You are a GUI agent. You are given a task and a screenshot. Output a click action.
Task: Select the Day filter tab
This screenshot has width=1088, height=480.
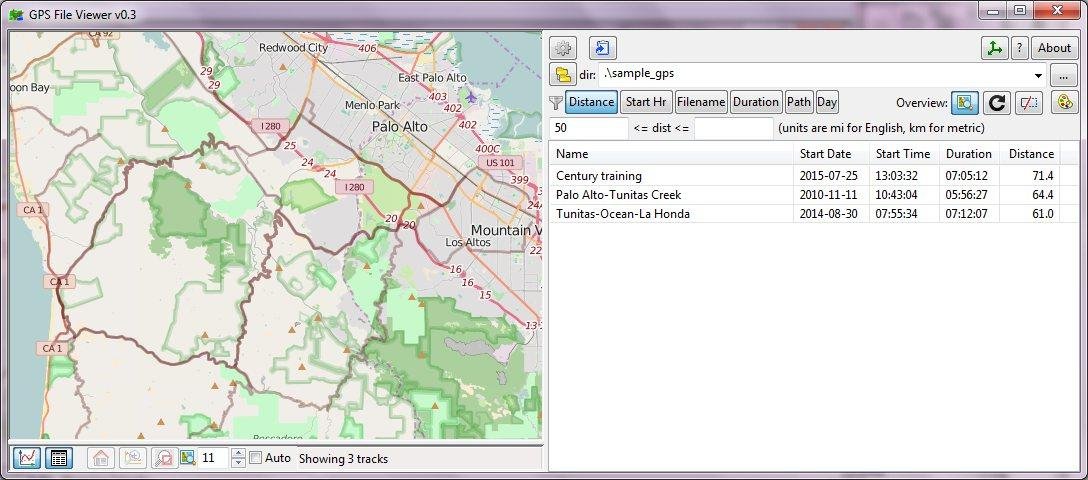(x=827, y=102)
